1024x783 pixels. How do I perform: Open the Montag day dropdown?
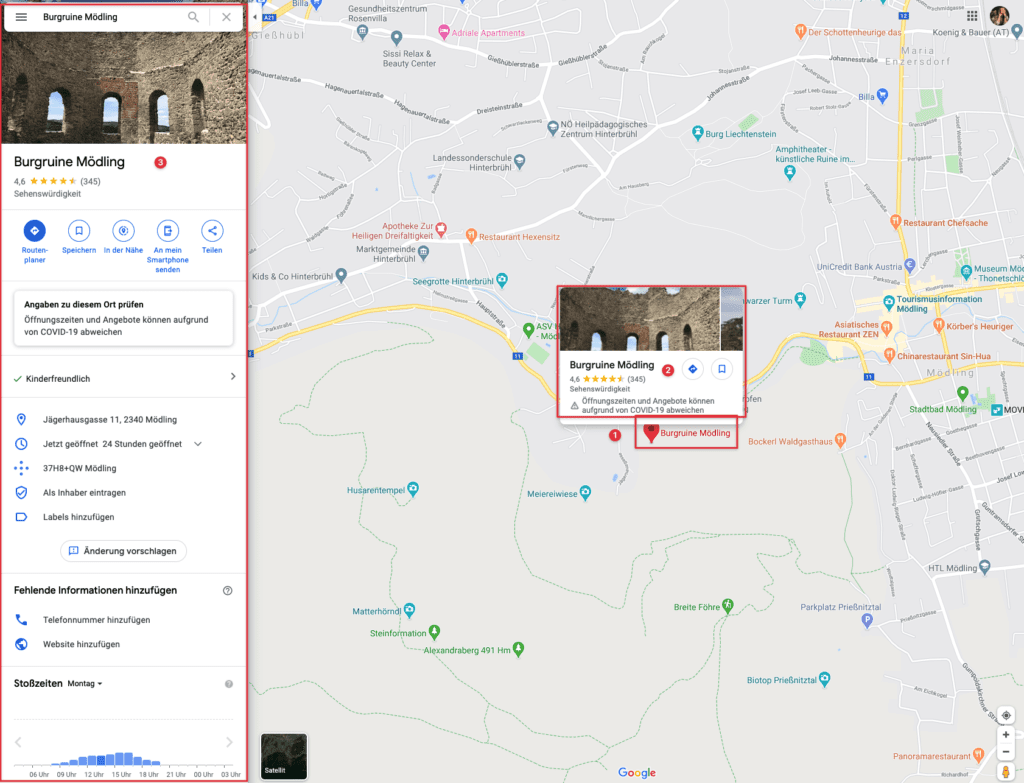click(x=85, y=684)
